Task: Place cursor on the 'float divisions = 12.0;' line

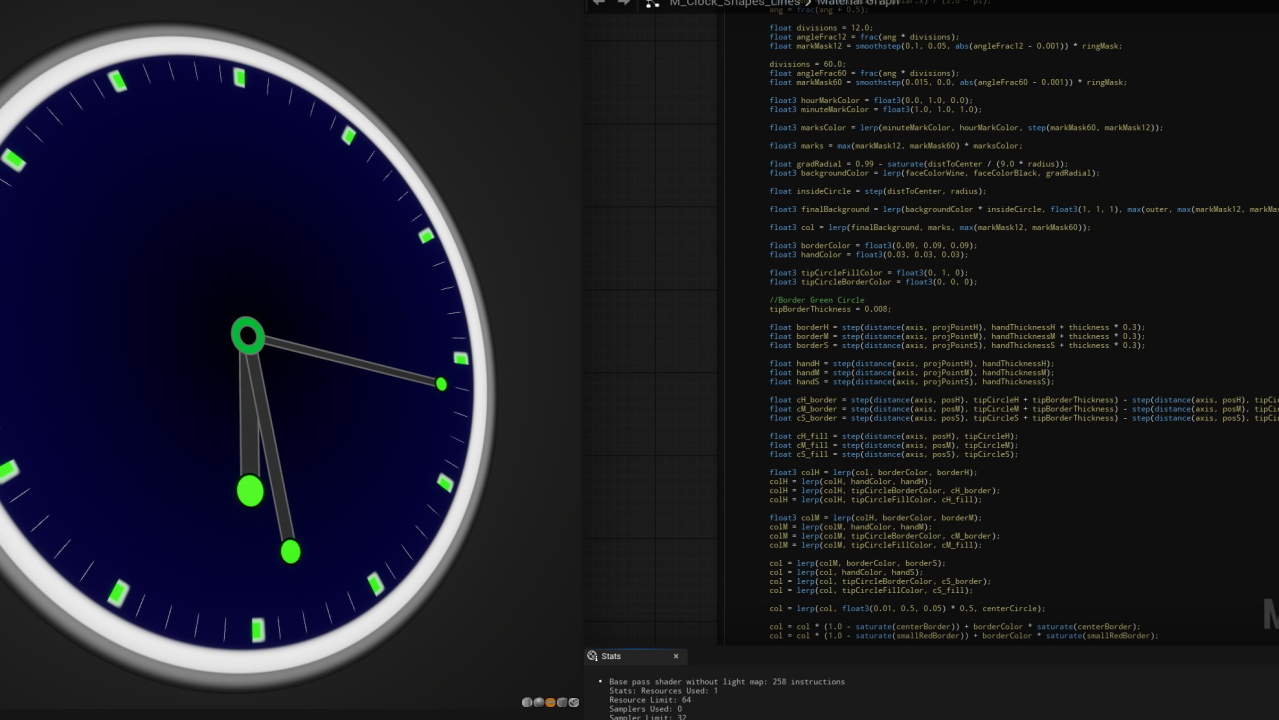Action: [x=820, y=27]
